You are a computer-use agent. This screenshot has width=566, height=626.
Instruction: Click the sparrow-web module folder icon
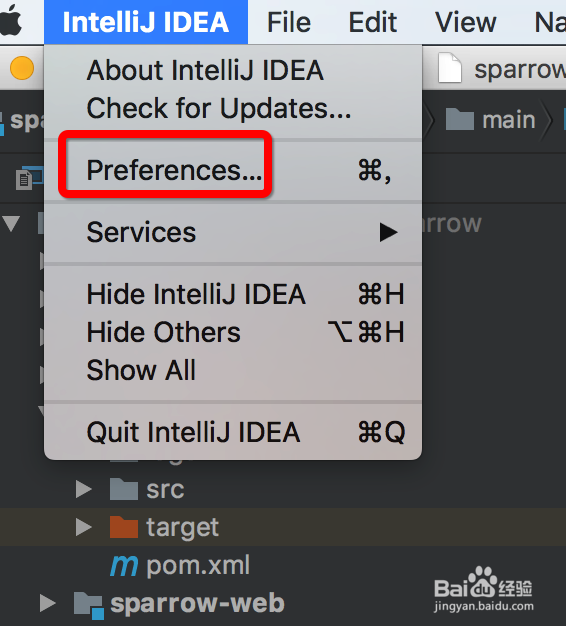(x=89, y=605)
